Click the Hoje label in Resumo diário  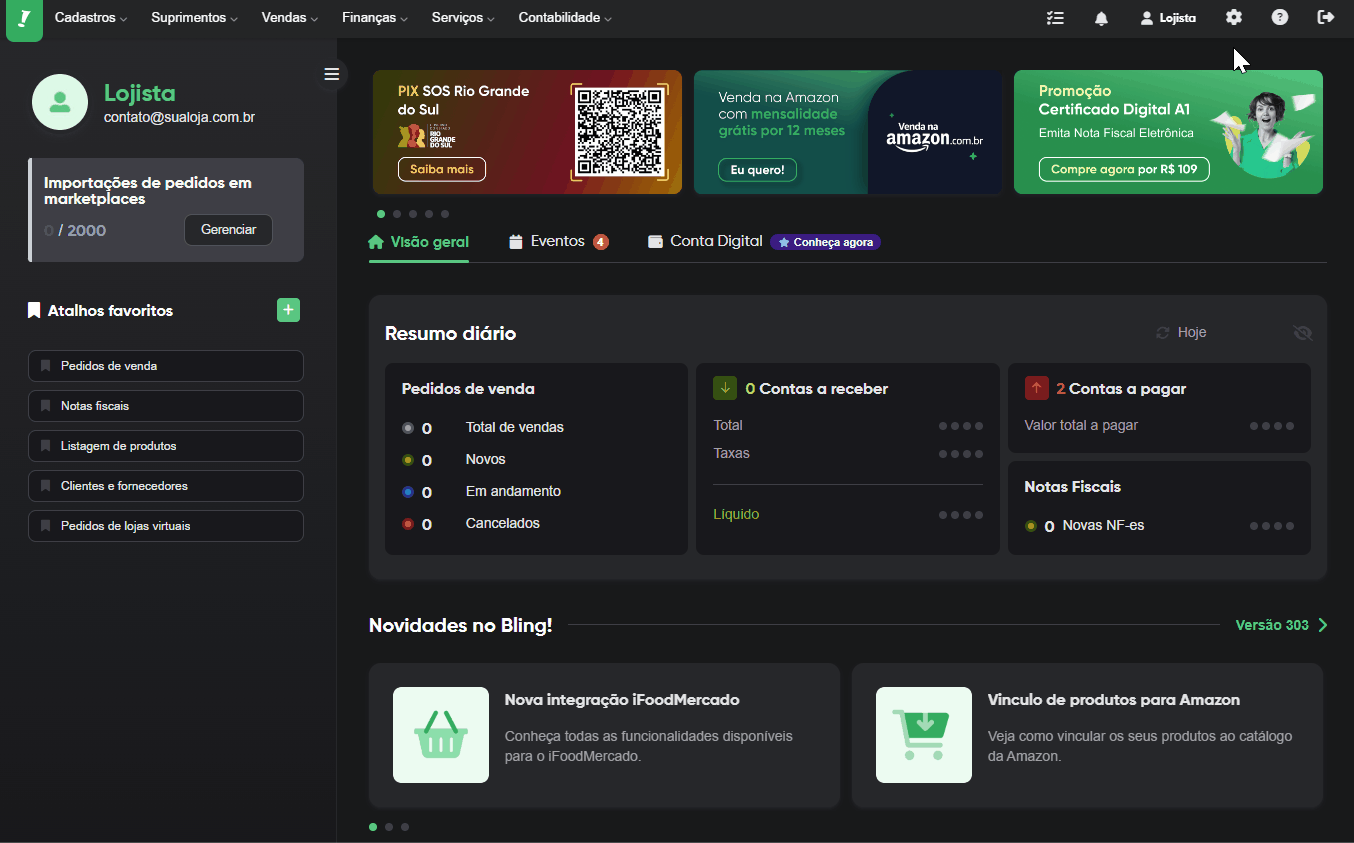[1192, 333]
